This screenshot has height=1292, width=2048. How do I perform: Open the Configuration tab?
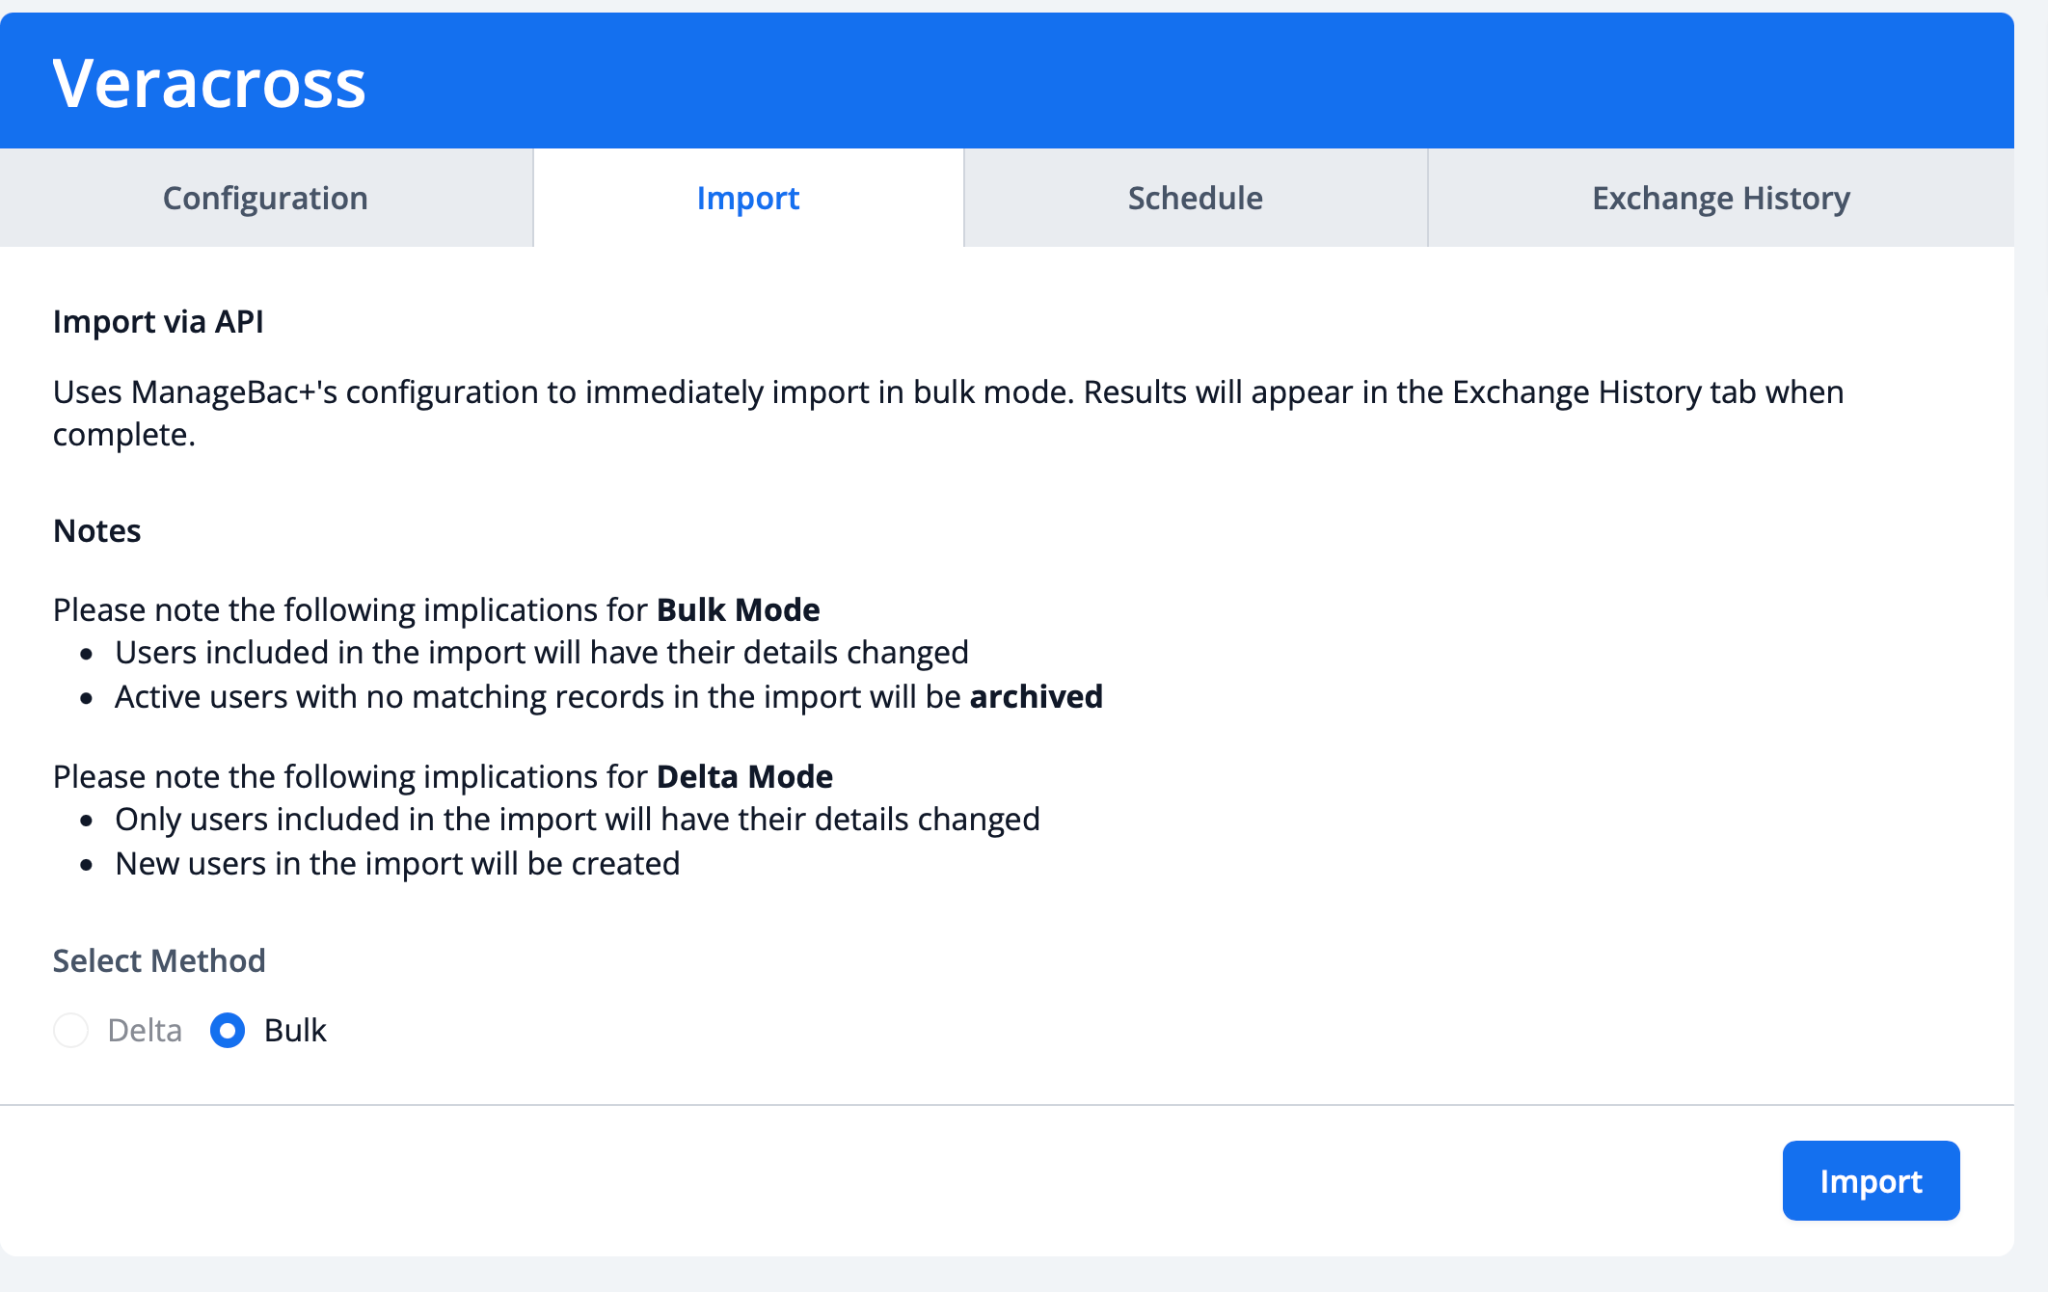coord(266,198)
